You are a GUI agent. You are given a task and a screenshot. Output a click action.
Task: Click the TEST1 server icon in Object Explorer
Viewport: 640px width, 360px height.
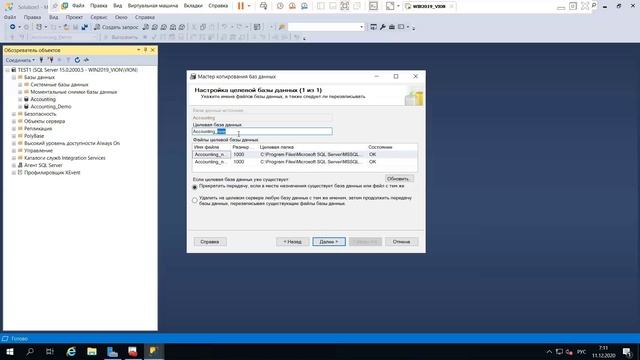pyautogui.click(x=13, y=70)
